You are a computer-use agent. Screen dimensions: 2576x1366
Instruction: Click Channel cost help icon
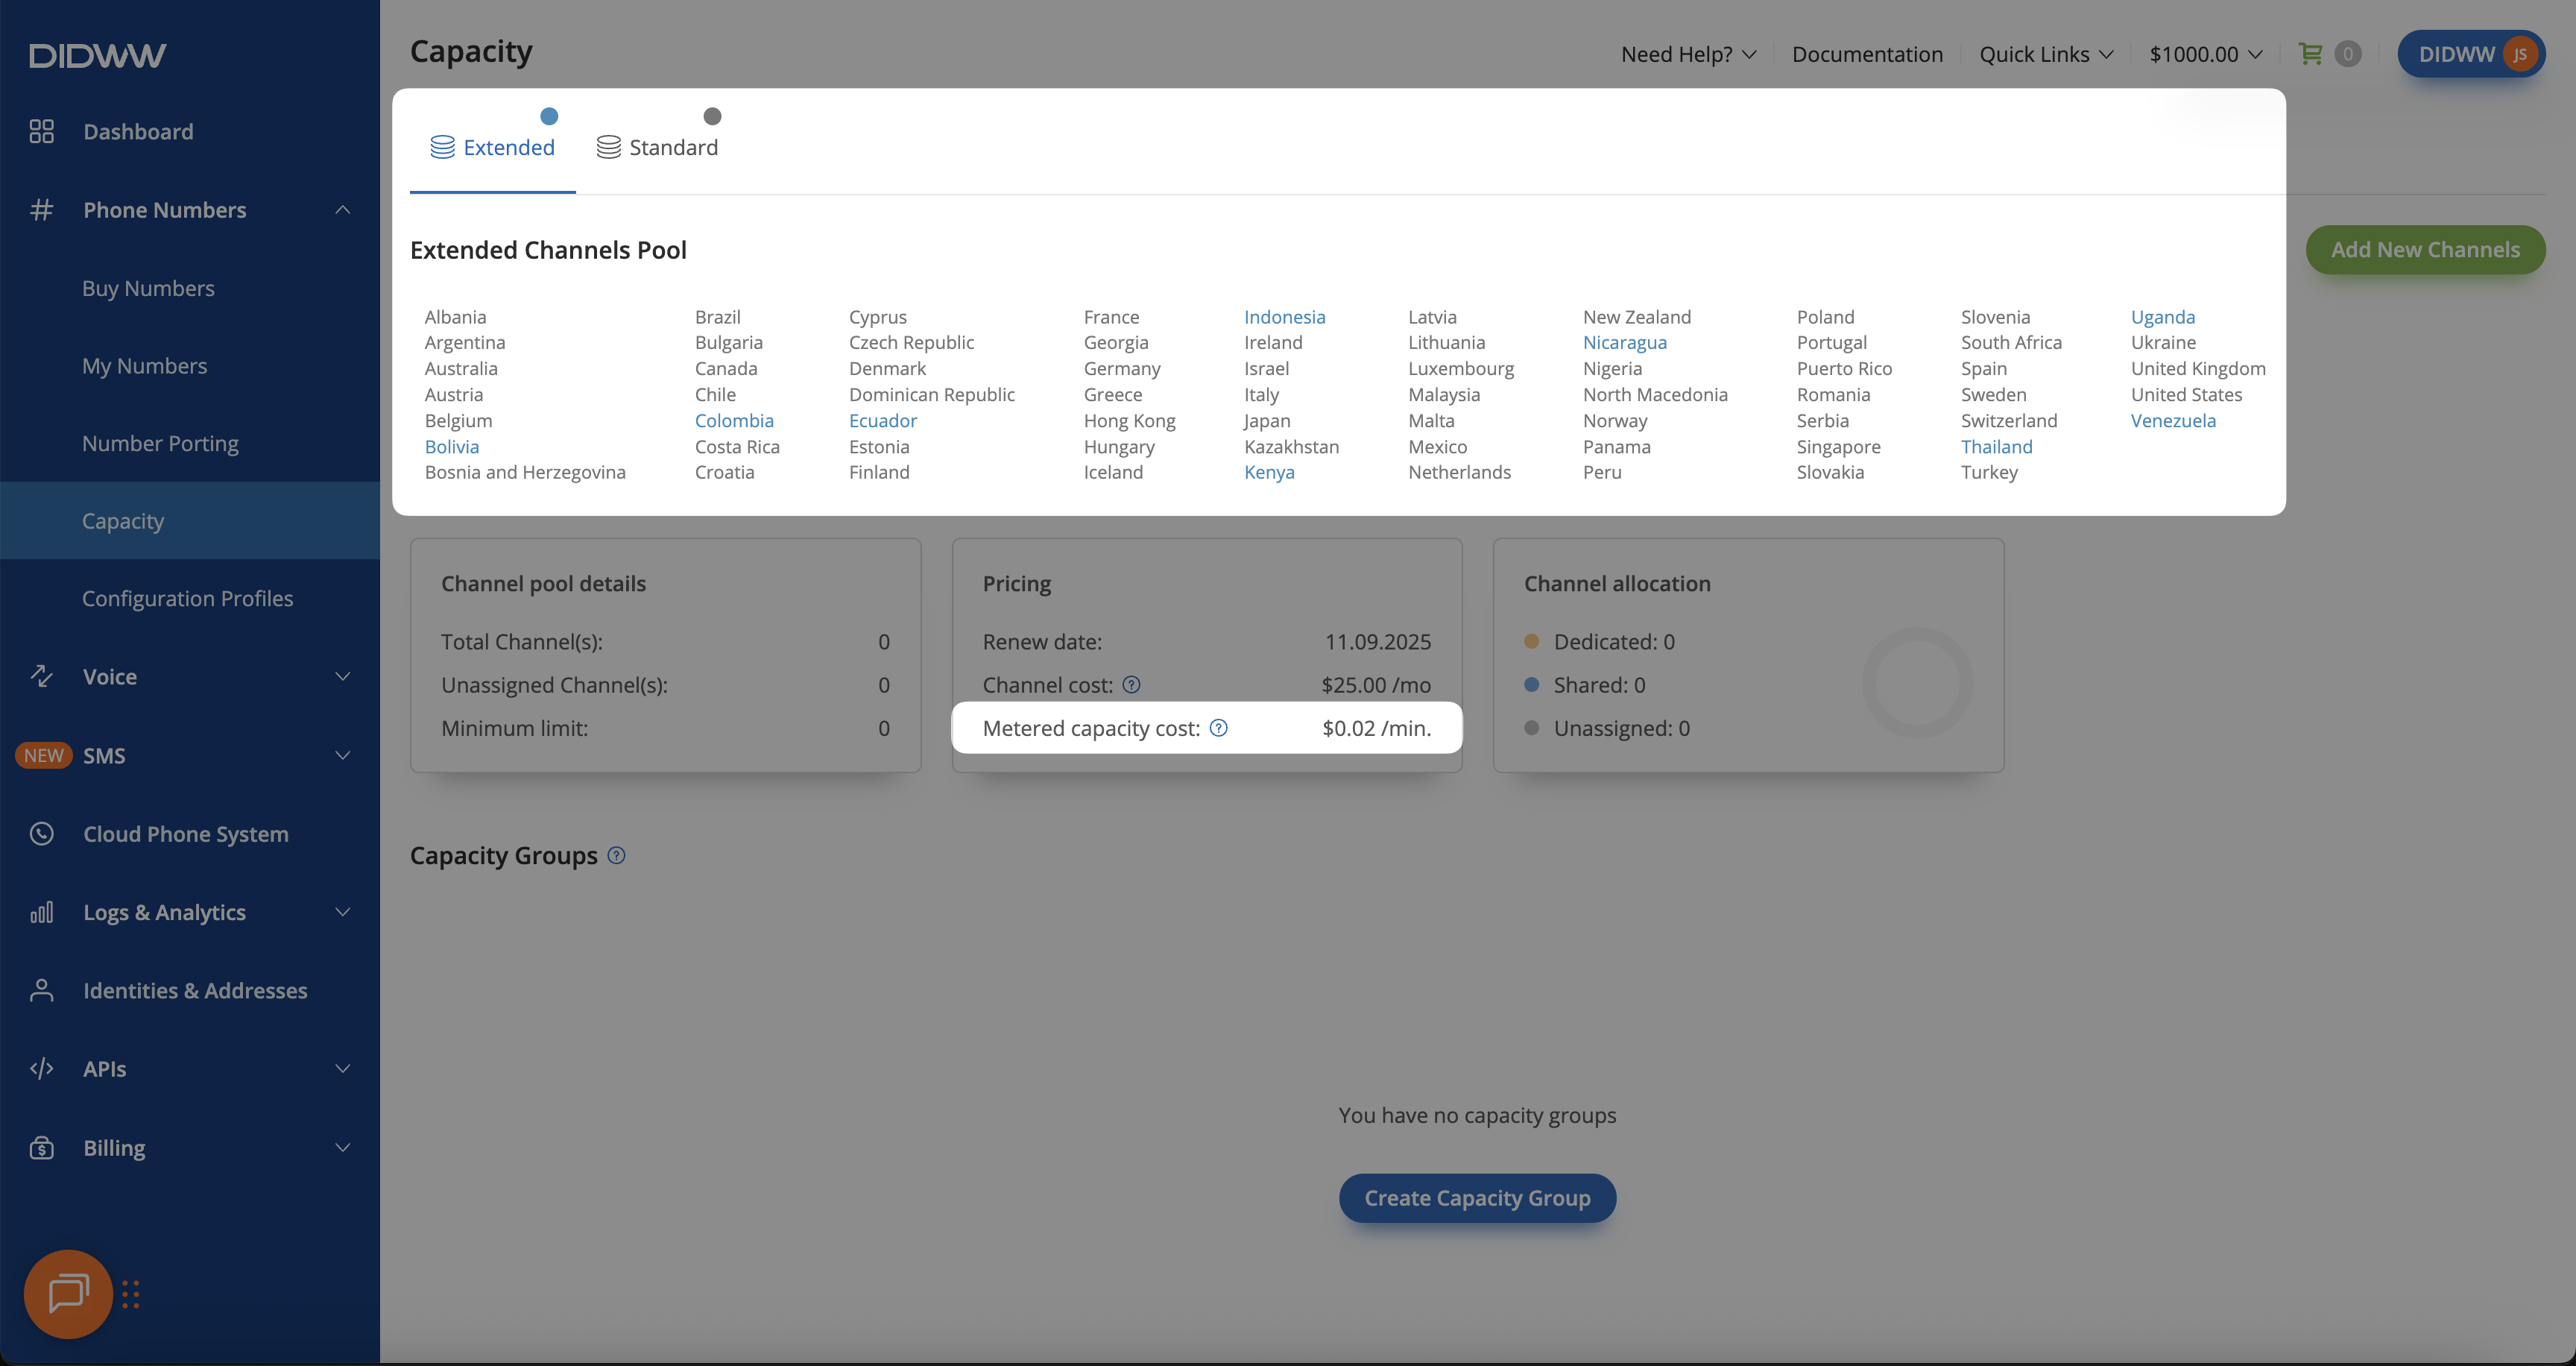(x=1131, y=685)
